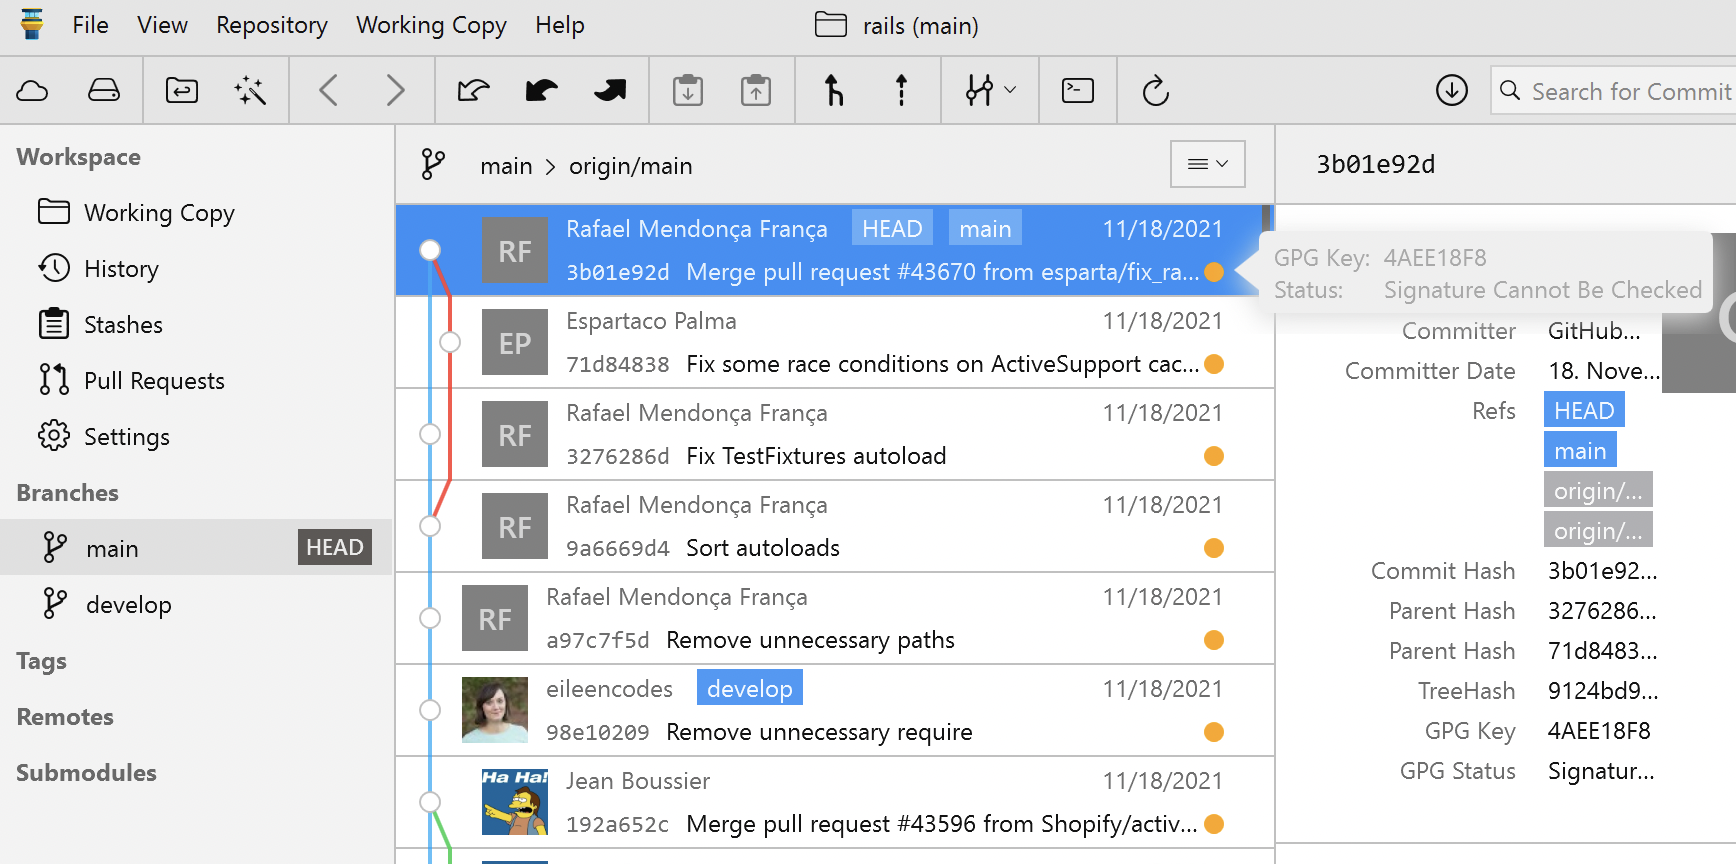The image size is (1736, 864).
Task: Open the terminal from the toolbar
Action: 1077,91
